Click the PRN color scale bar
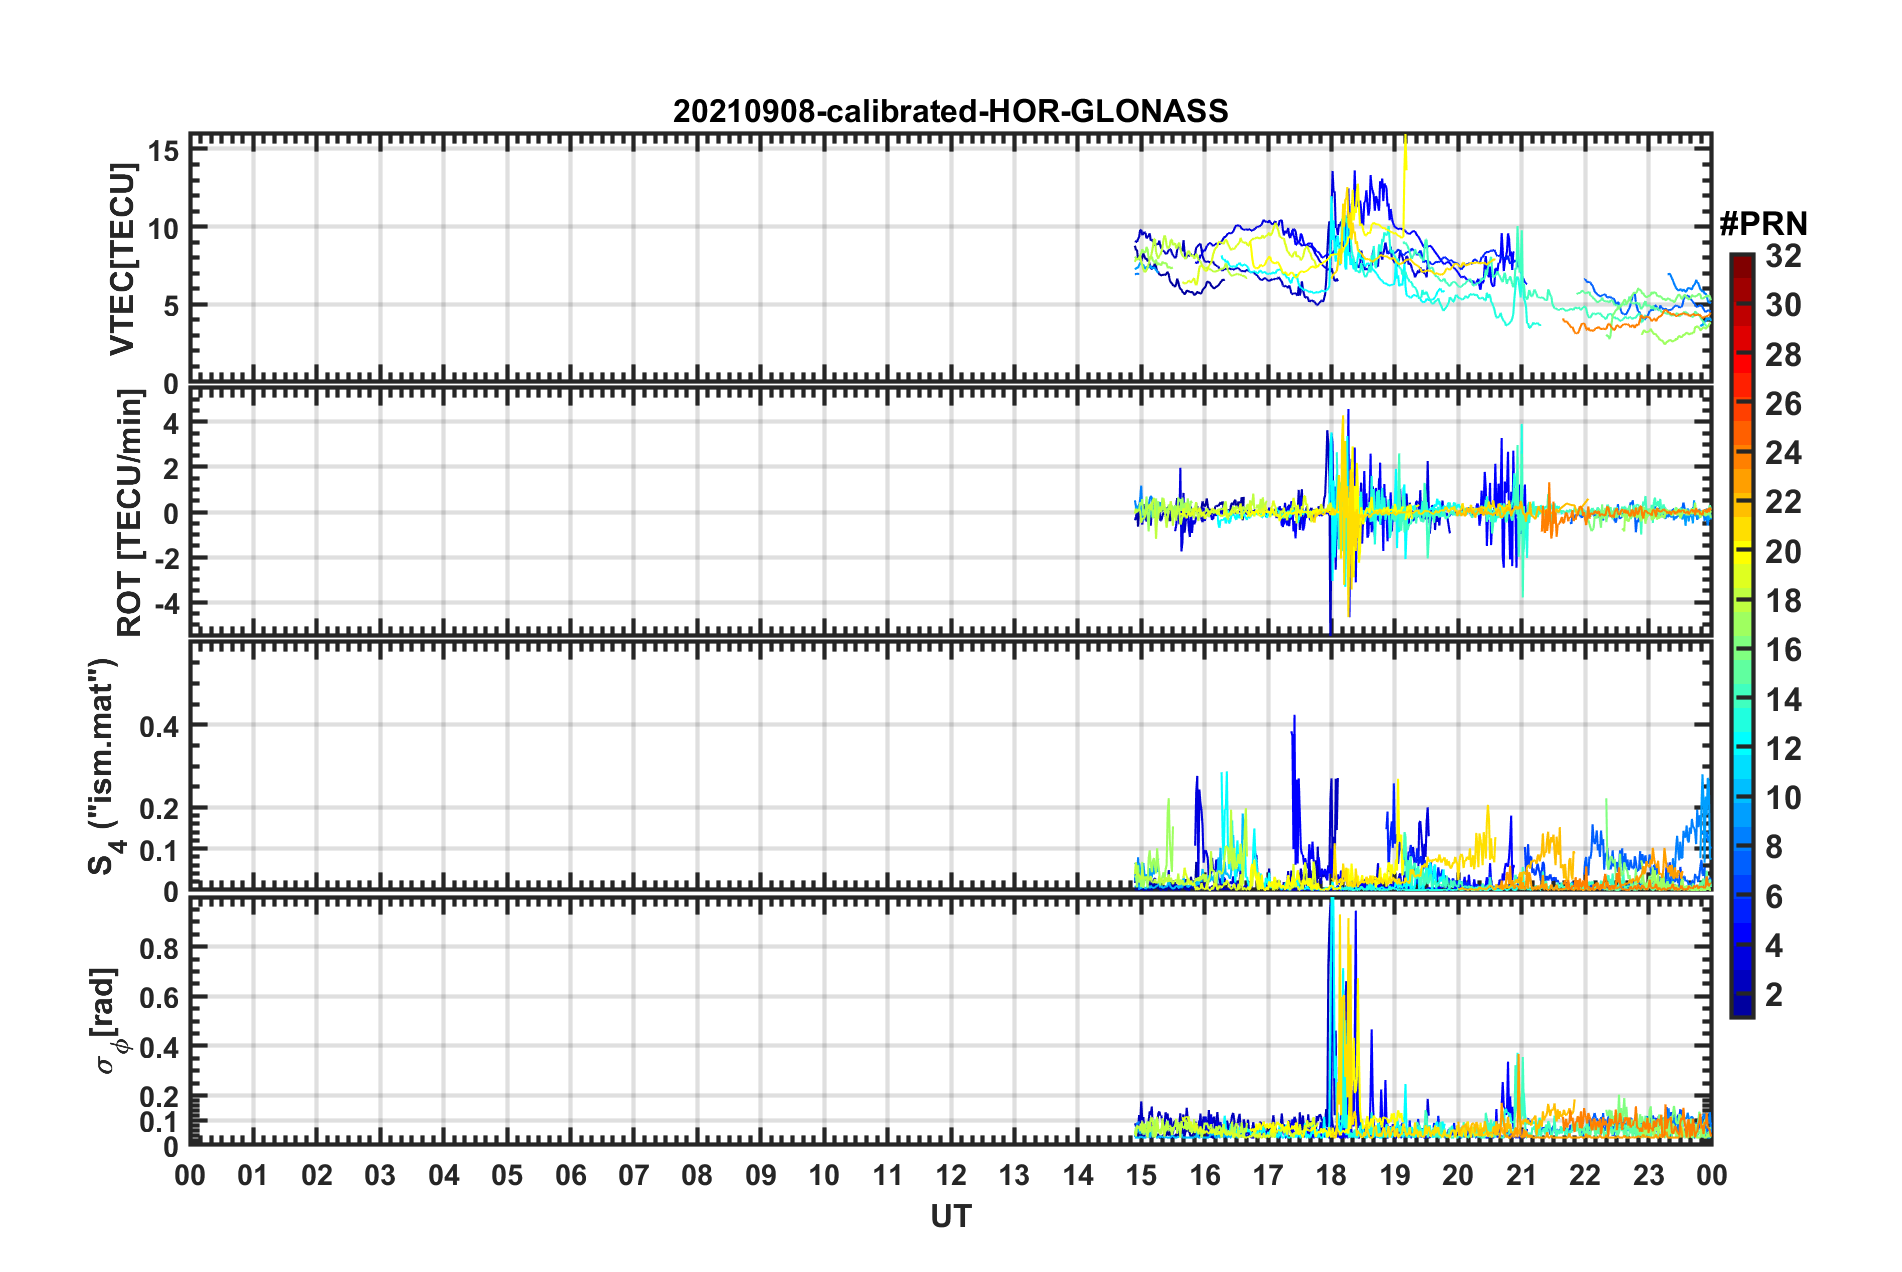 click(1742, 635)
